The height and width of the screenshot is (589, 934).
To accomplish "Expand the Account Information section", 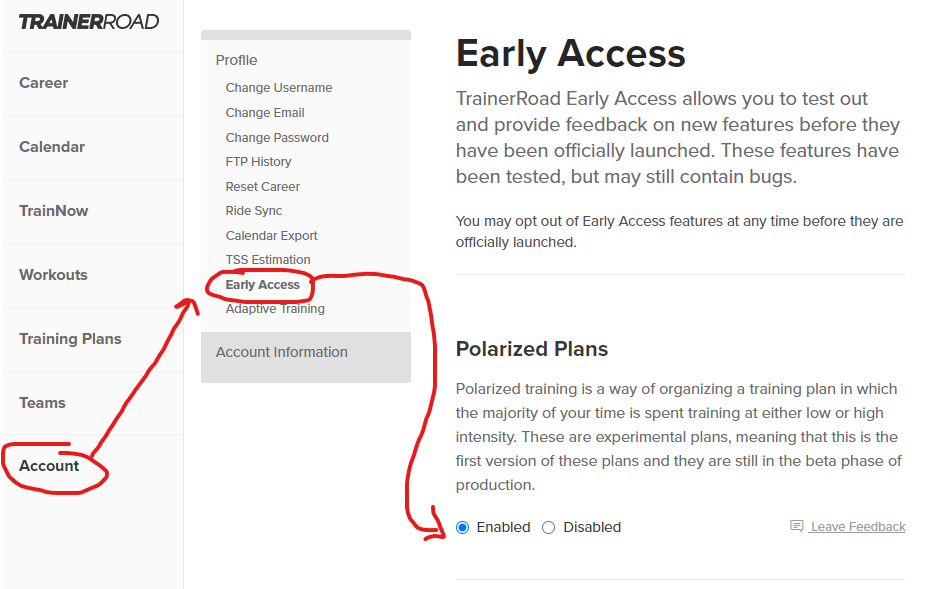I will [x=282, y=352].
